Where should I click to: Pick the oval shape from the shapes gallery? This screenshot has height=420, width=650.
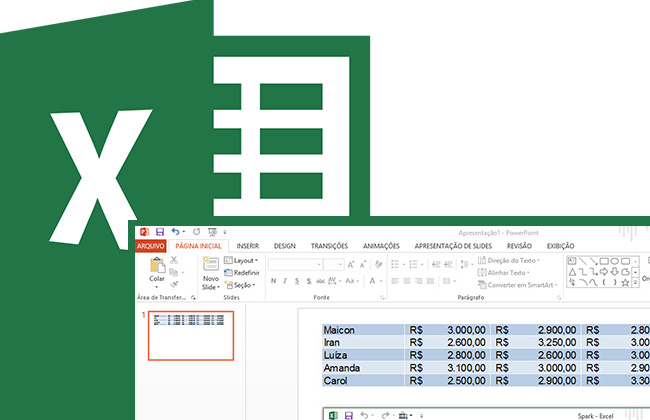pos(615,261)
